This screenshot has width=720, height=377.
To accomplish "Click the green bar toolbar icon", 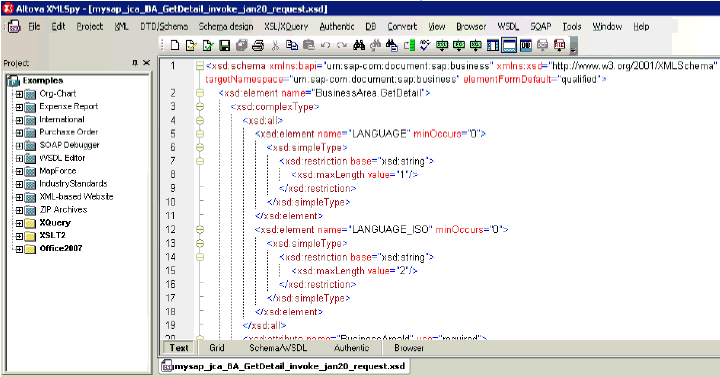I will [409, 45].
